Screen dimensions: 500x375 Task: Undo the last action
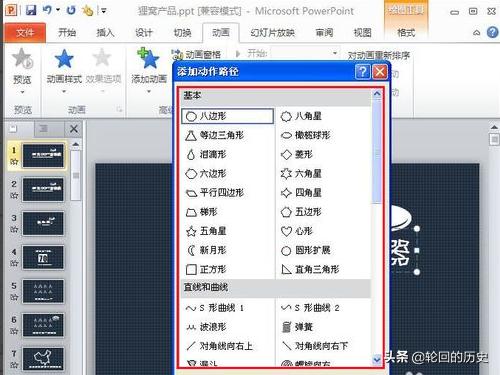click(x=47, y=10)
